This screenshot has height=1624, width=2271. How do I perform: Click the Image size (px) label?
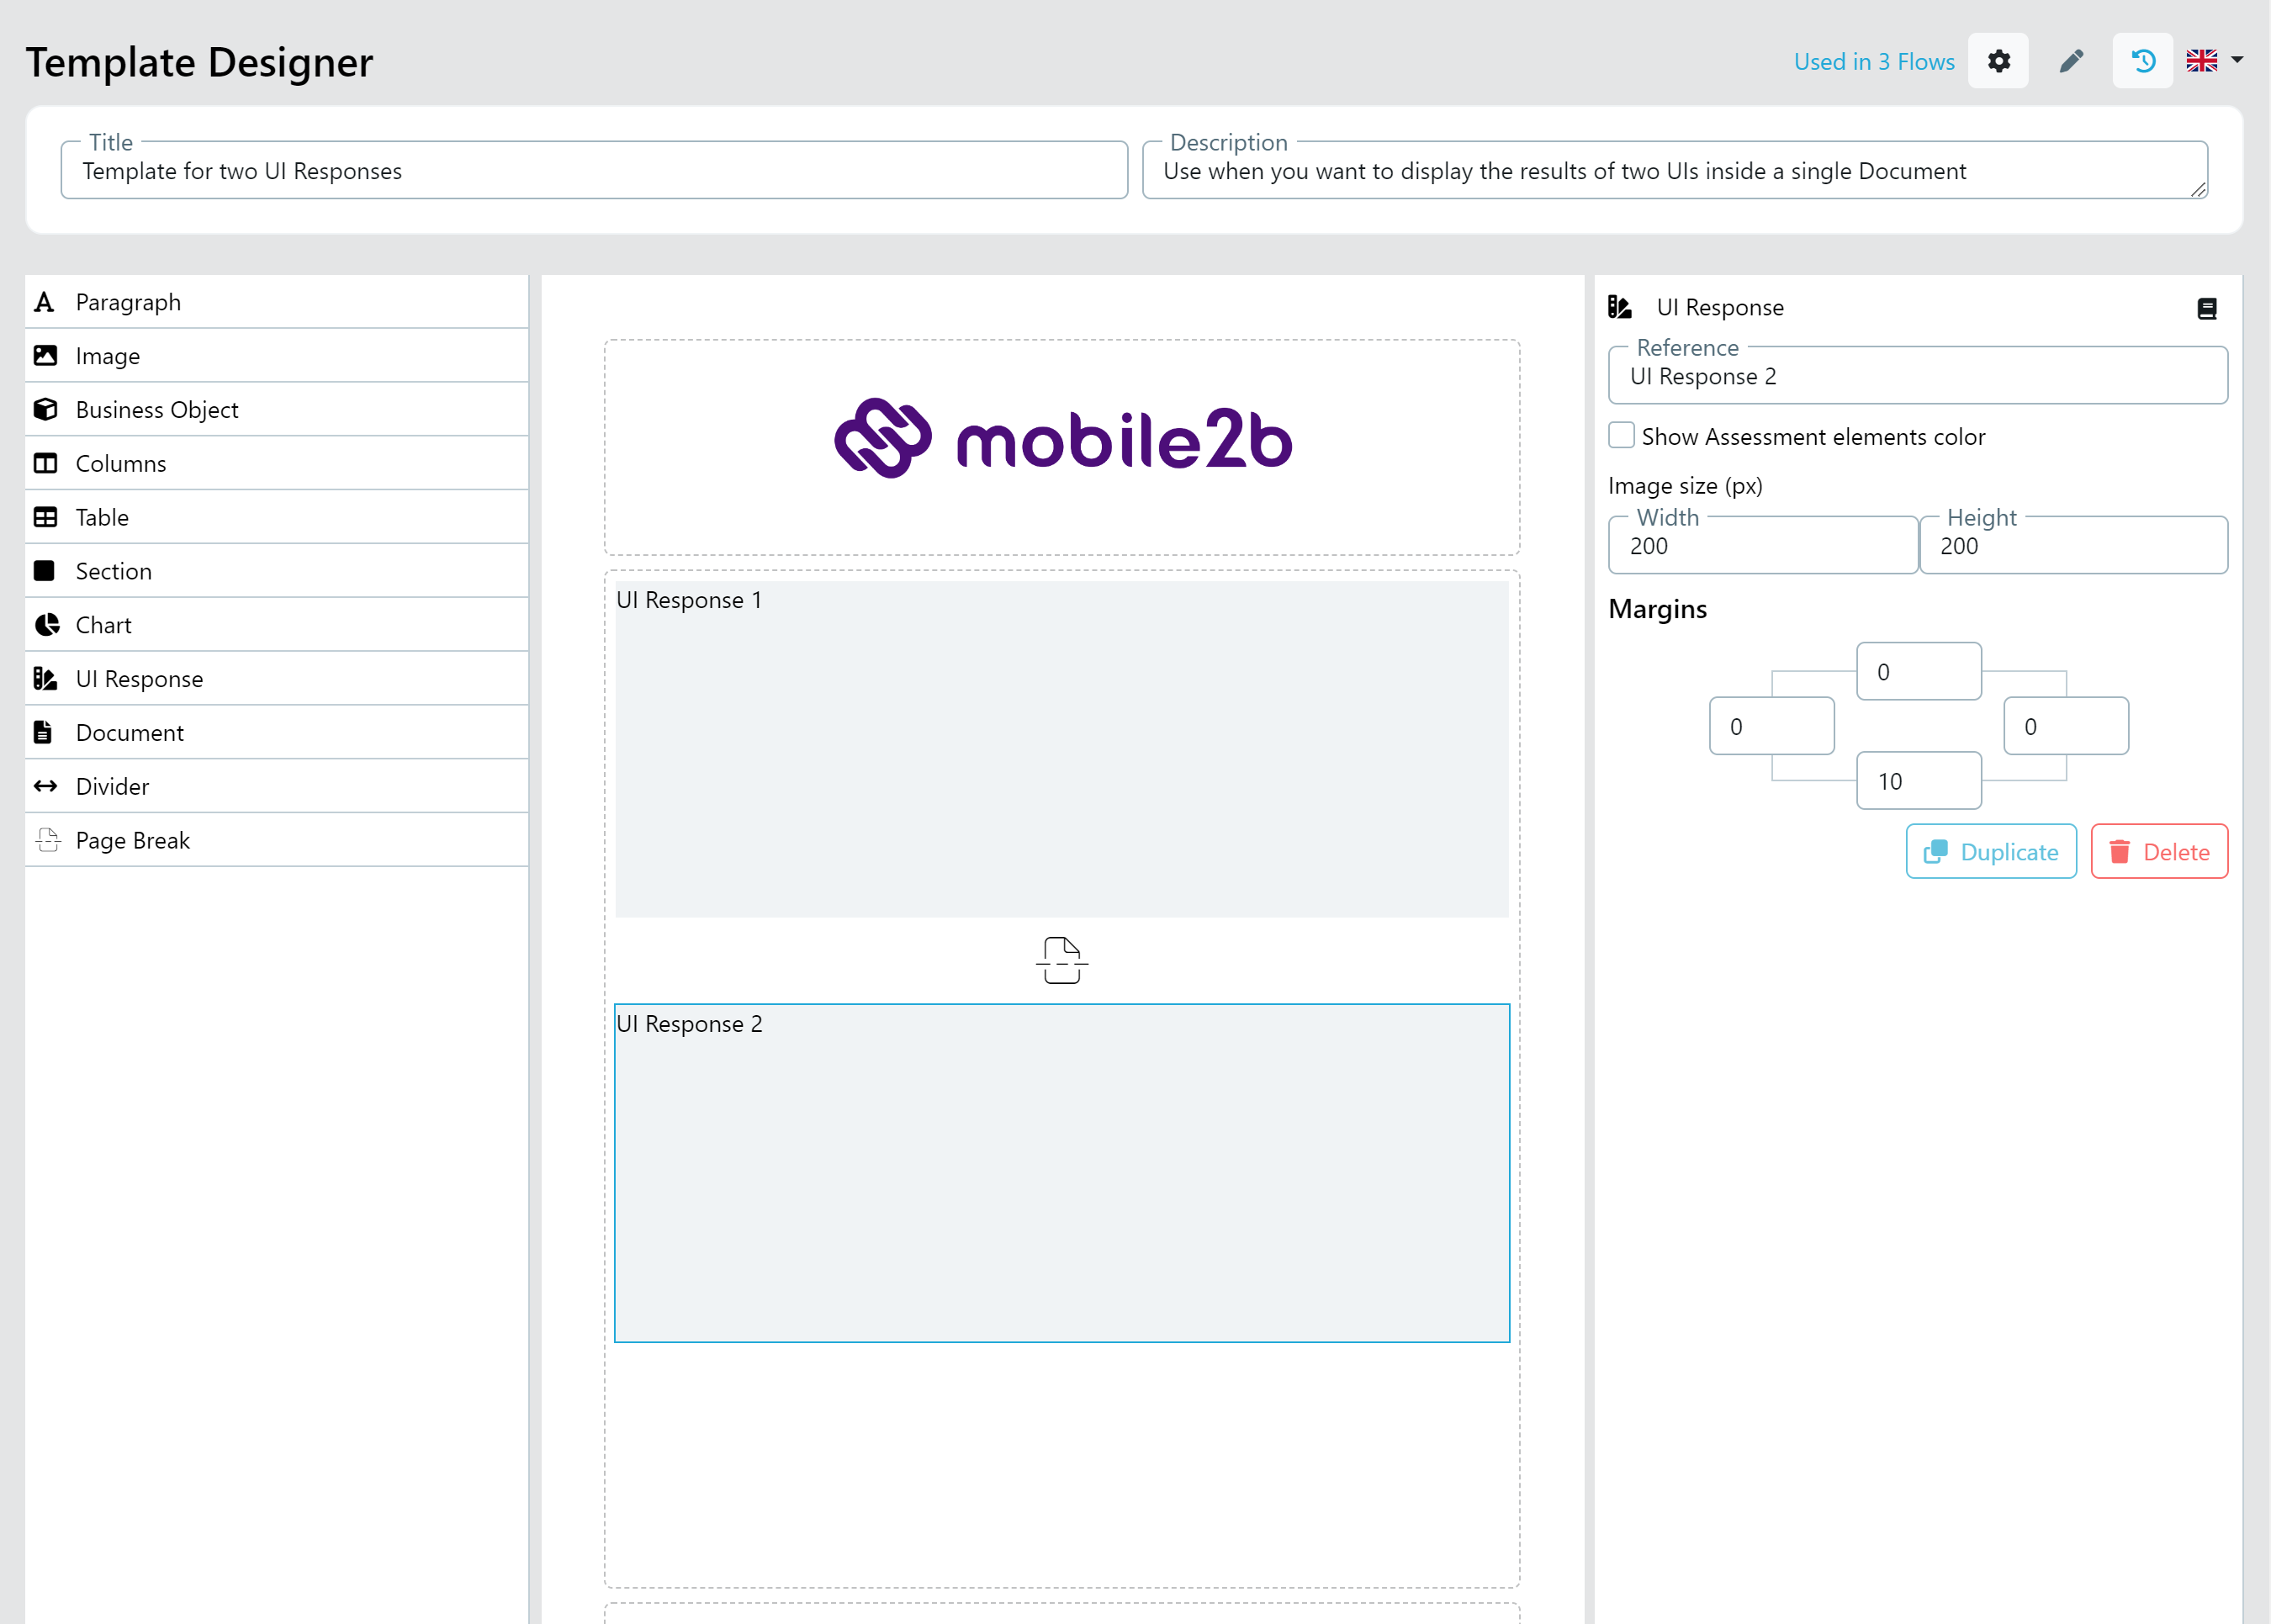point(1685,486)
